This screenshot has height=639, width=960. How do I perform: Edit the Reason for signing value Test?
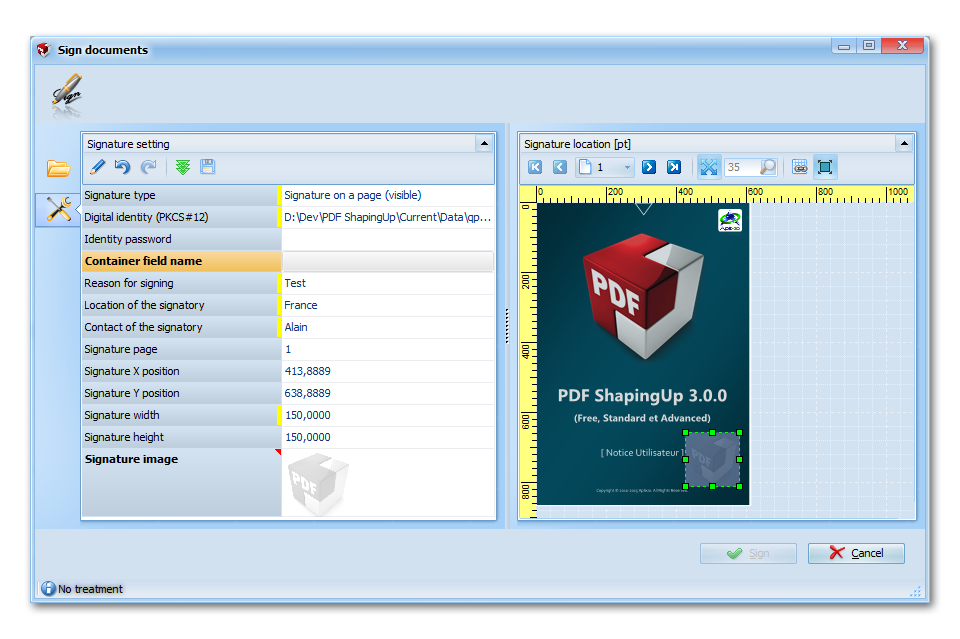coord(388,283)
